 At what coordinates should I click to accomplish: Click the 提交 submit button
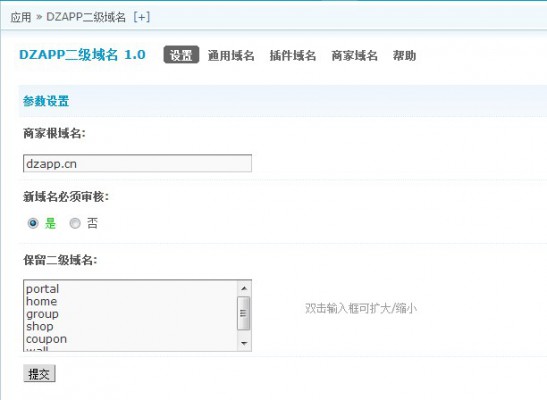tap(39, 373)
